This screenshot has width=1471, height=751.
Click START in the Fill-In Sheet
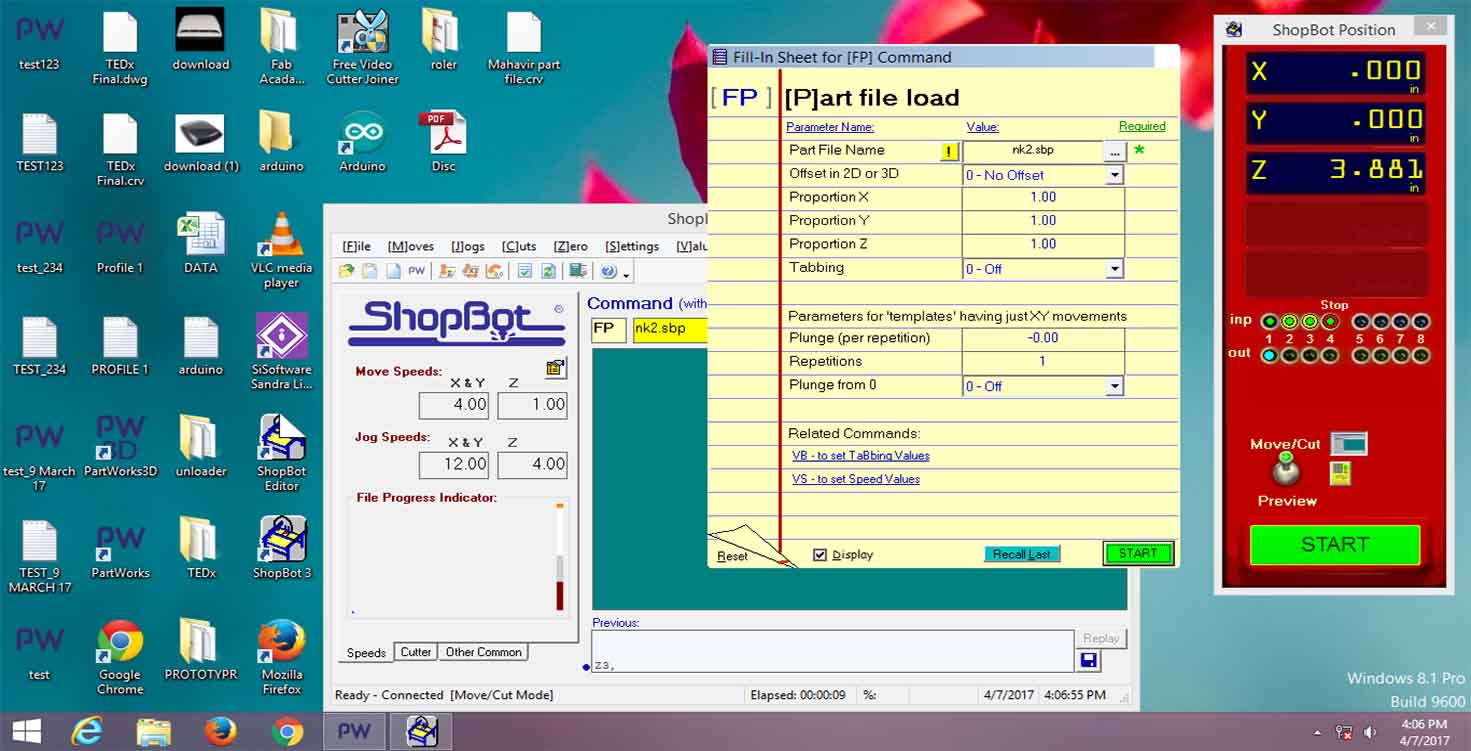point(1138,553)
